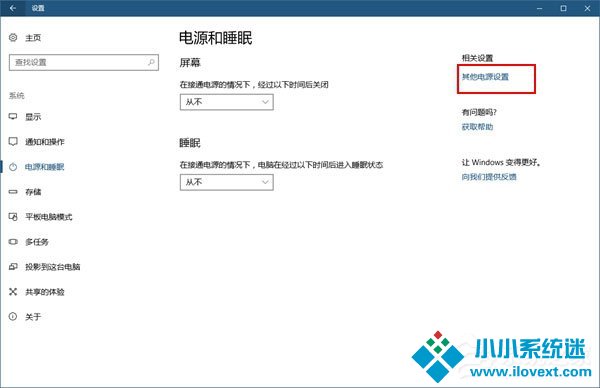Click the Notifications (通知和操作) icon
This screenshot has width=600, height=388.
[13, 142]
